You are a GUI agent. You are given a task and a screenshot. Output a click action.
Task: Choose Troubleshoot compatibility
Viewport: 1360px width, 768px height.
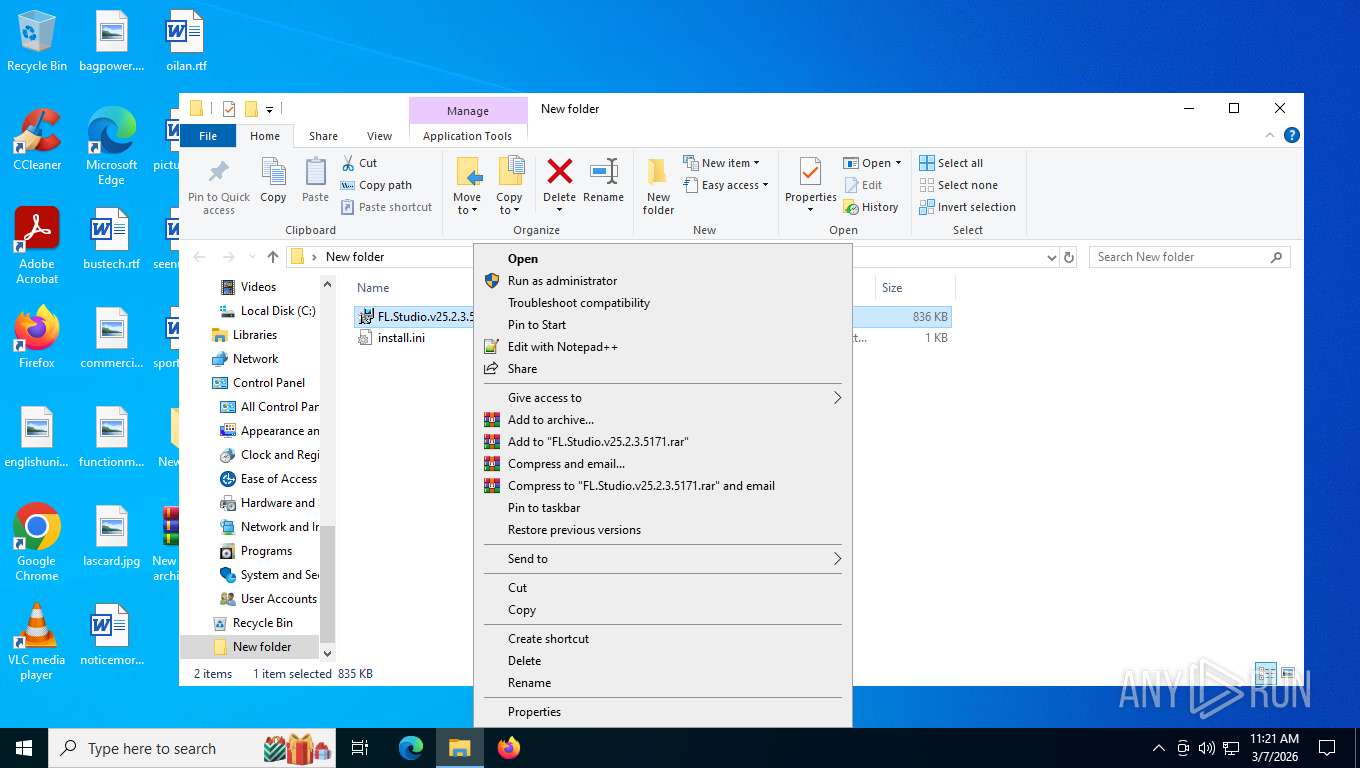pos(662,303)
